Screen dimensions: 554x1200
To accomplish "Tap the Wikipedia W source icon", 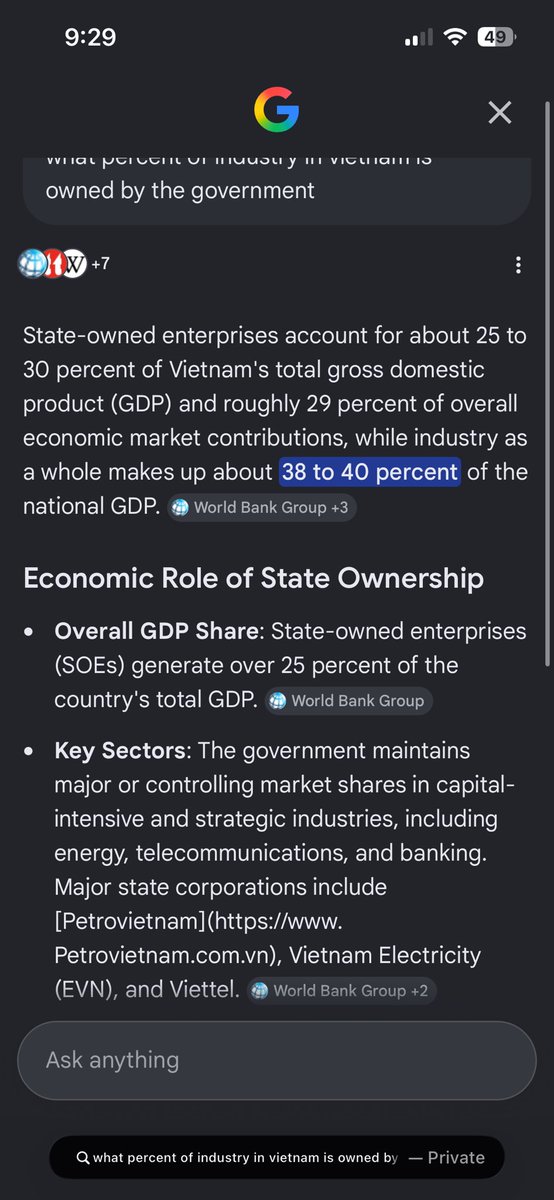I will [73, 264].
